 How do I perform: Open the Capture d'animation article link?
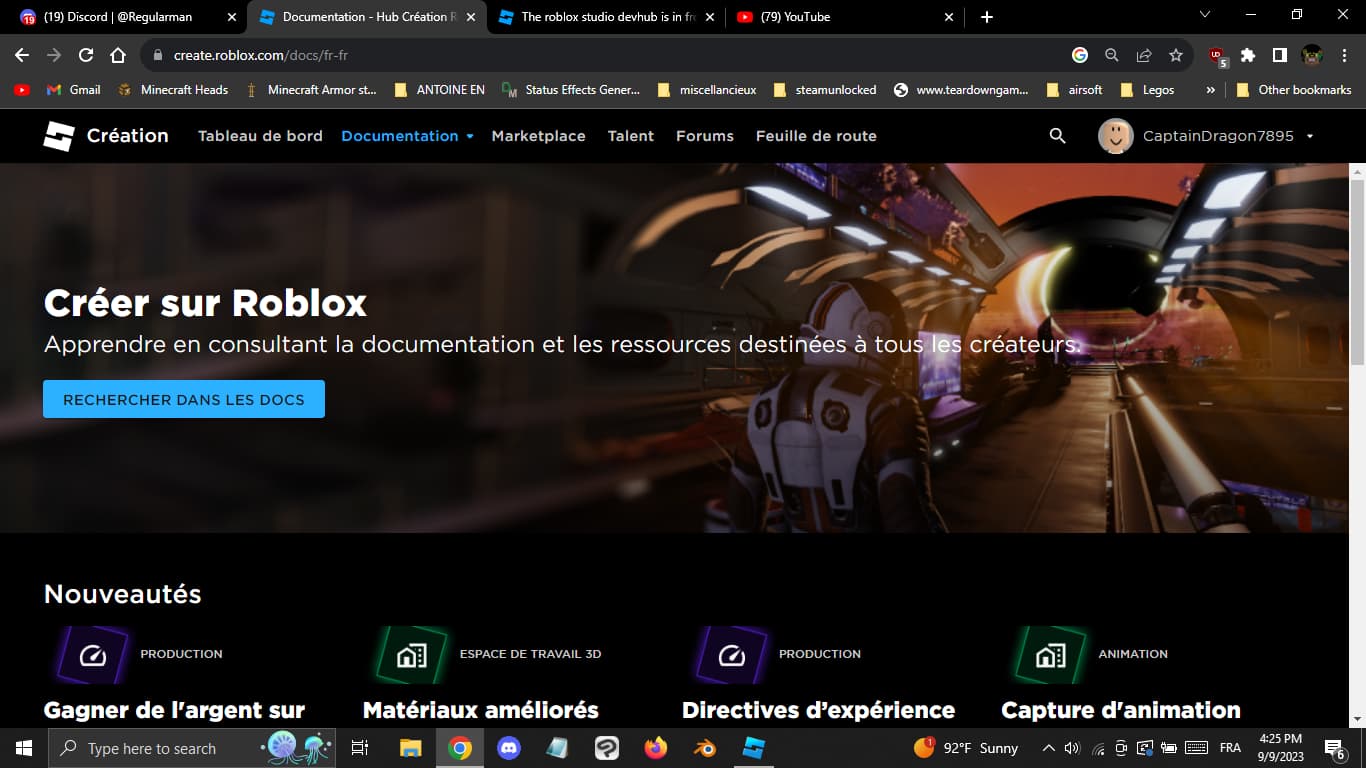pos(1119,710)
